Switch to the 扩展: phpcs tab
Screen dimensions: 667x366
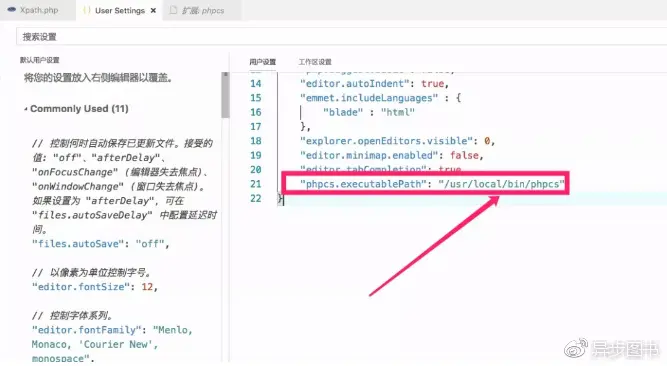(197, 10)
